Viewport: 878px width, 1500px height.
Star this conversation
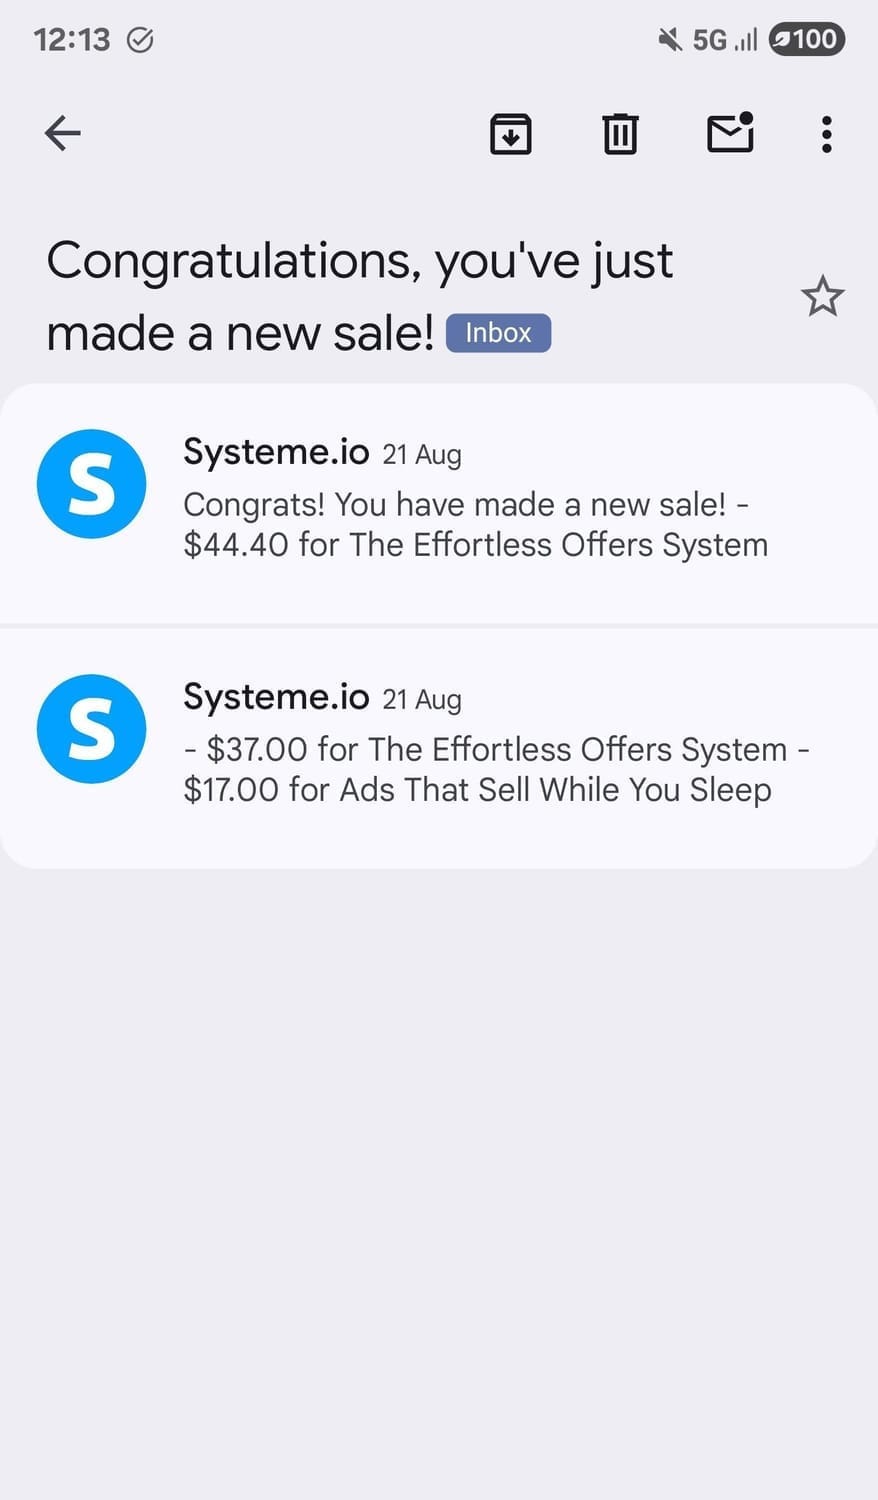822,297
